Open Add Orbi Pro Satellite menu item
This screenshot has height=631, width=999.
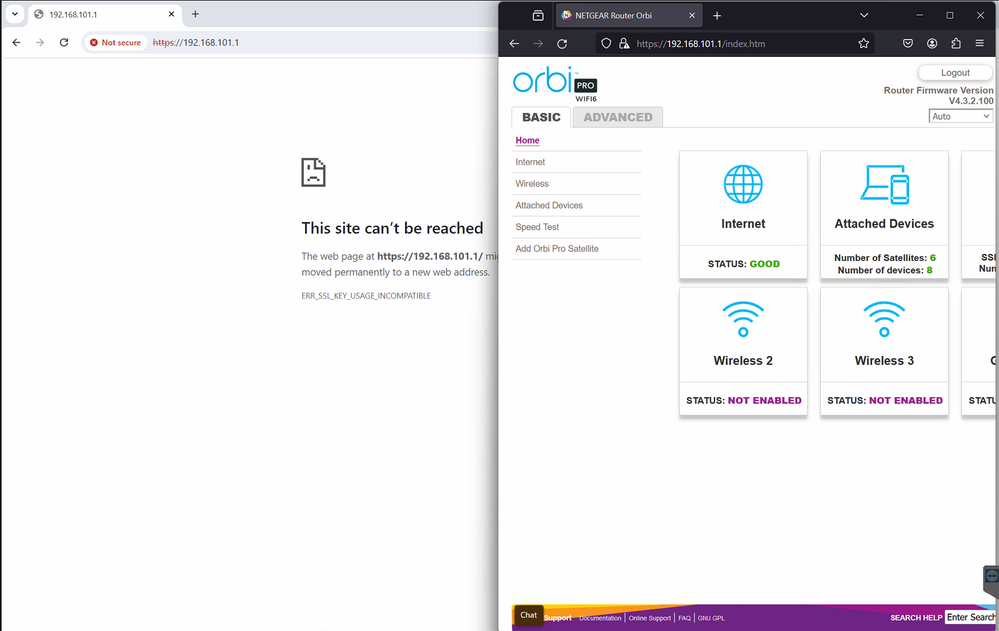click(x=556, y=248)
